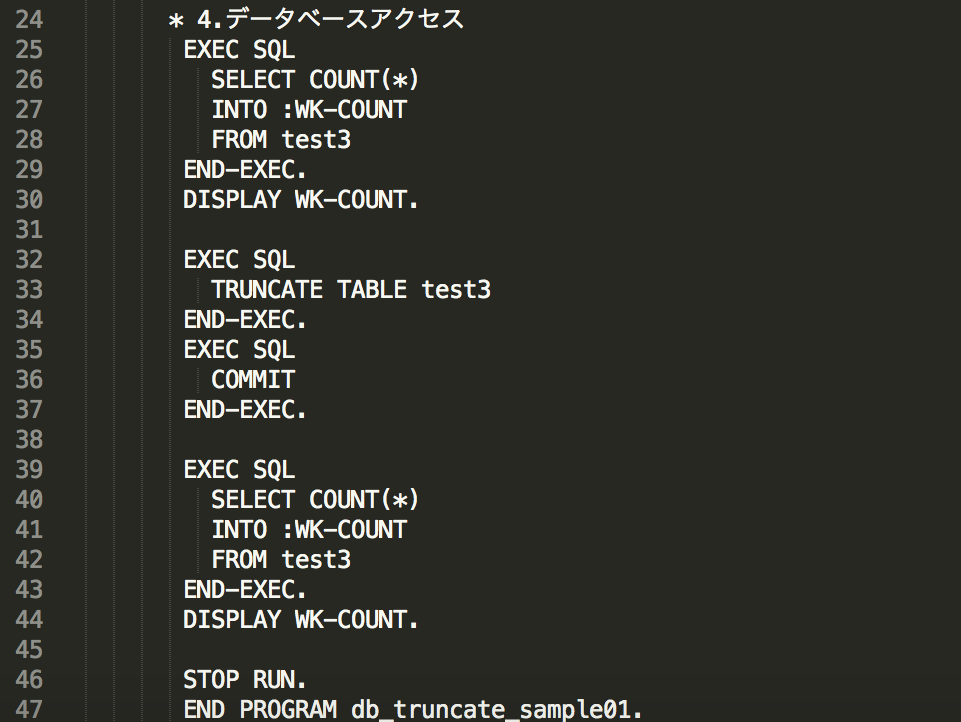Click line number 47 in the gutter

pos(29,710)
